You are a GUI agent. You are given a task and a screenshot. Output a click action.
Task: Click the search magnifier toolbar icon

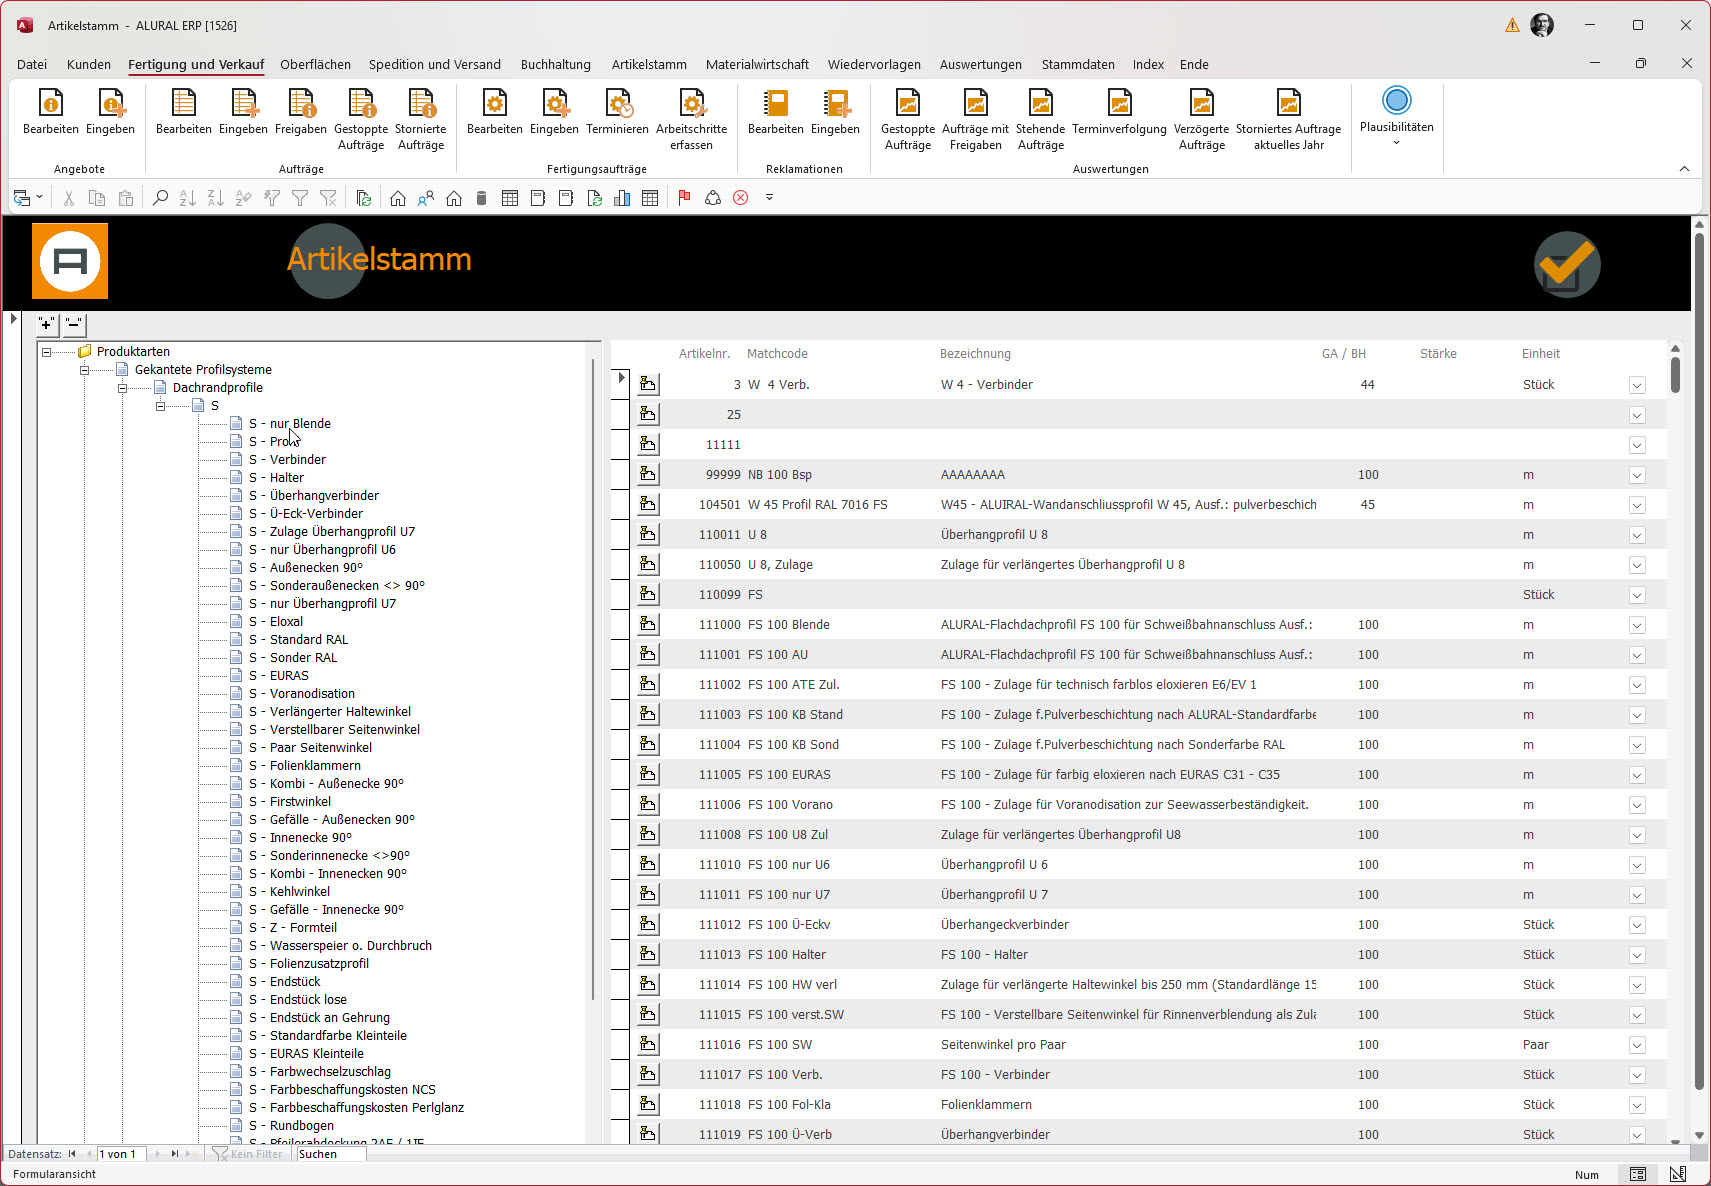click(x=160, y=198)
